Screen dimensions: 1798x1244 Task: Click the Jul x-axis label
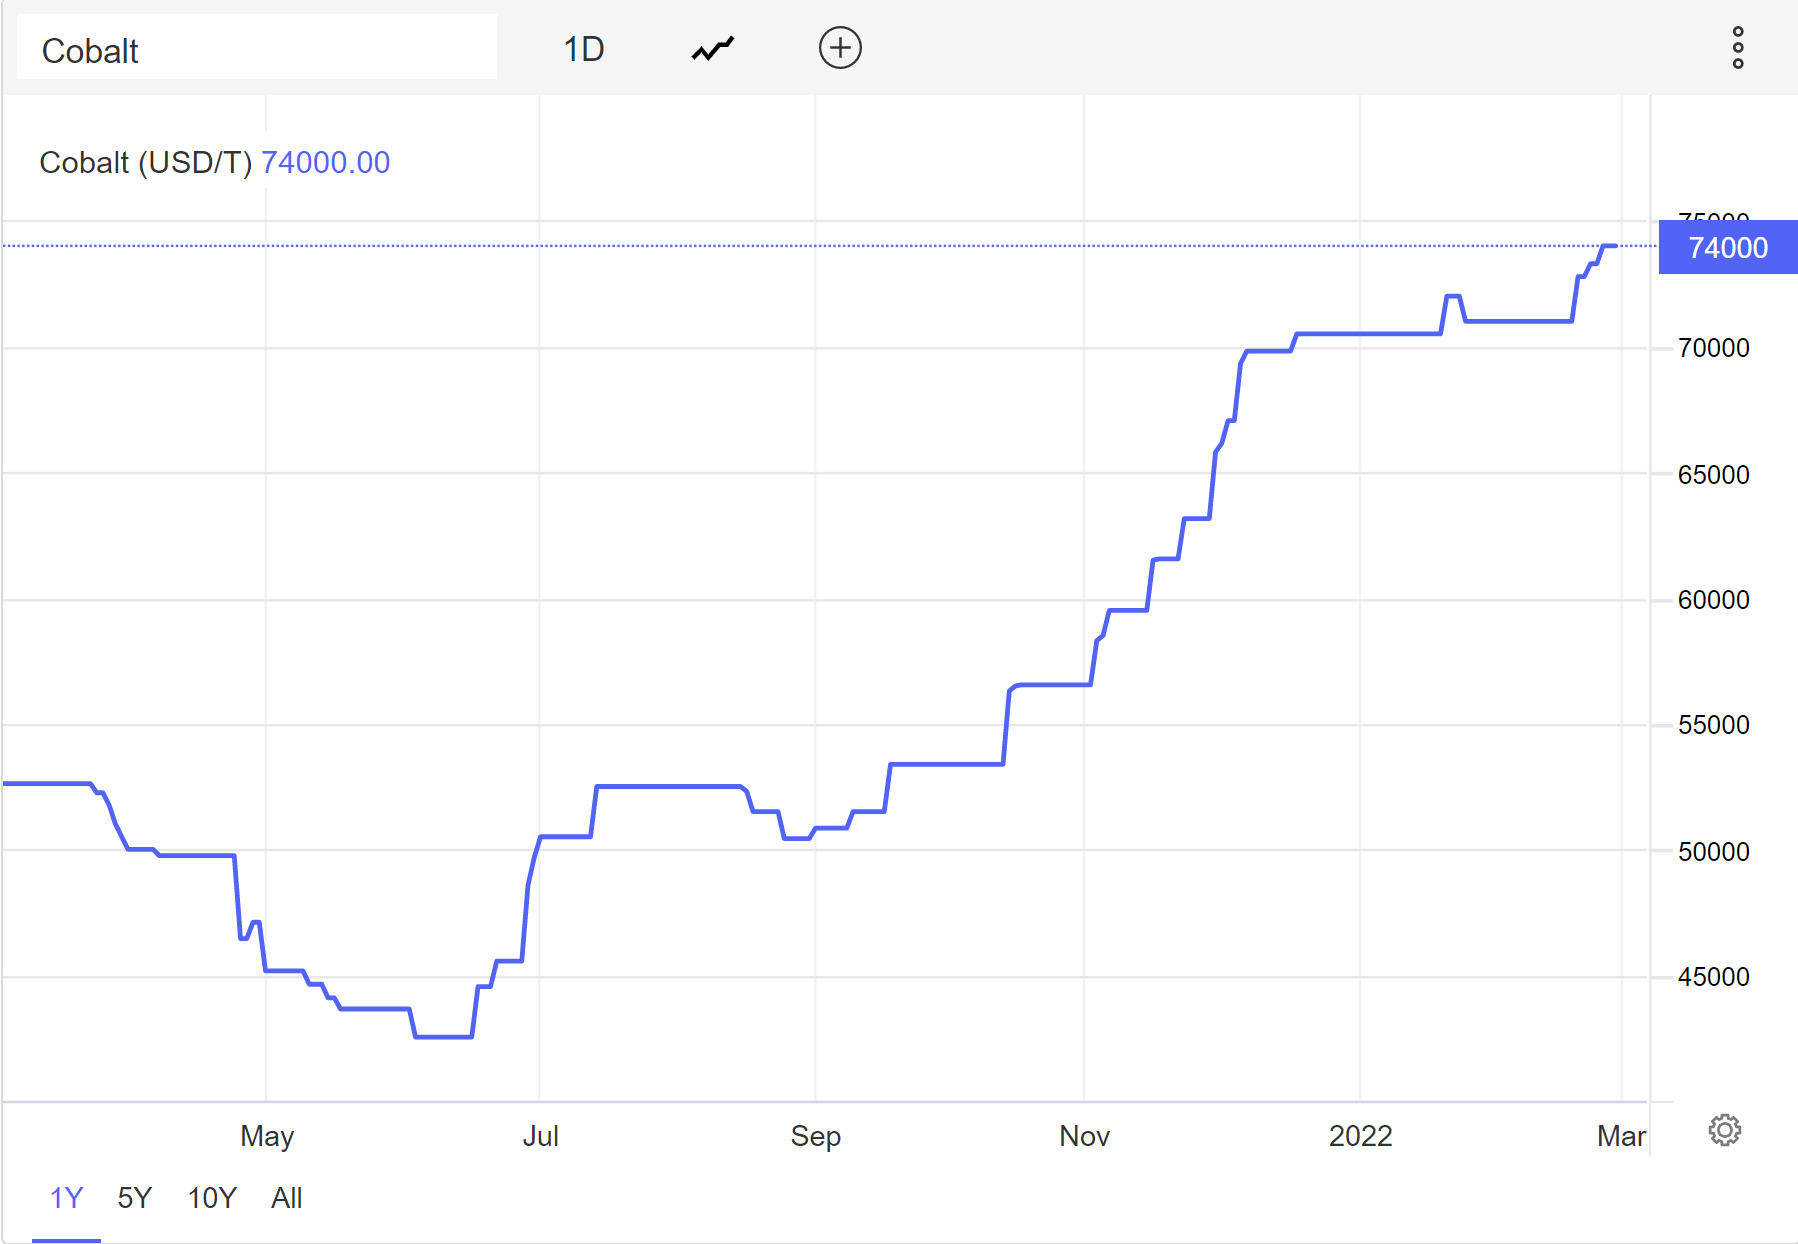[x=540, y=1136]
